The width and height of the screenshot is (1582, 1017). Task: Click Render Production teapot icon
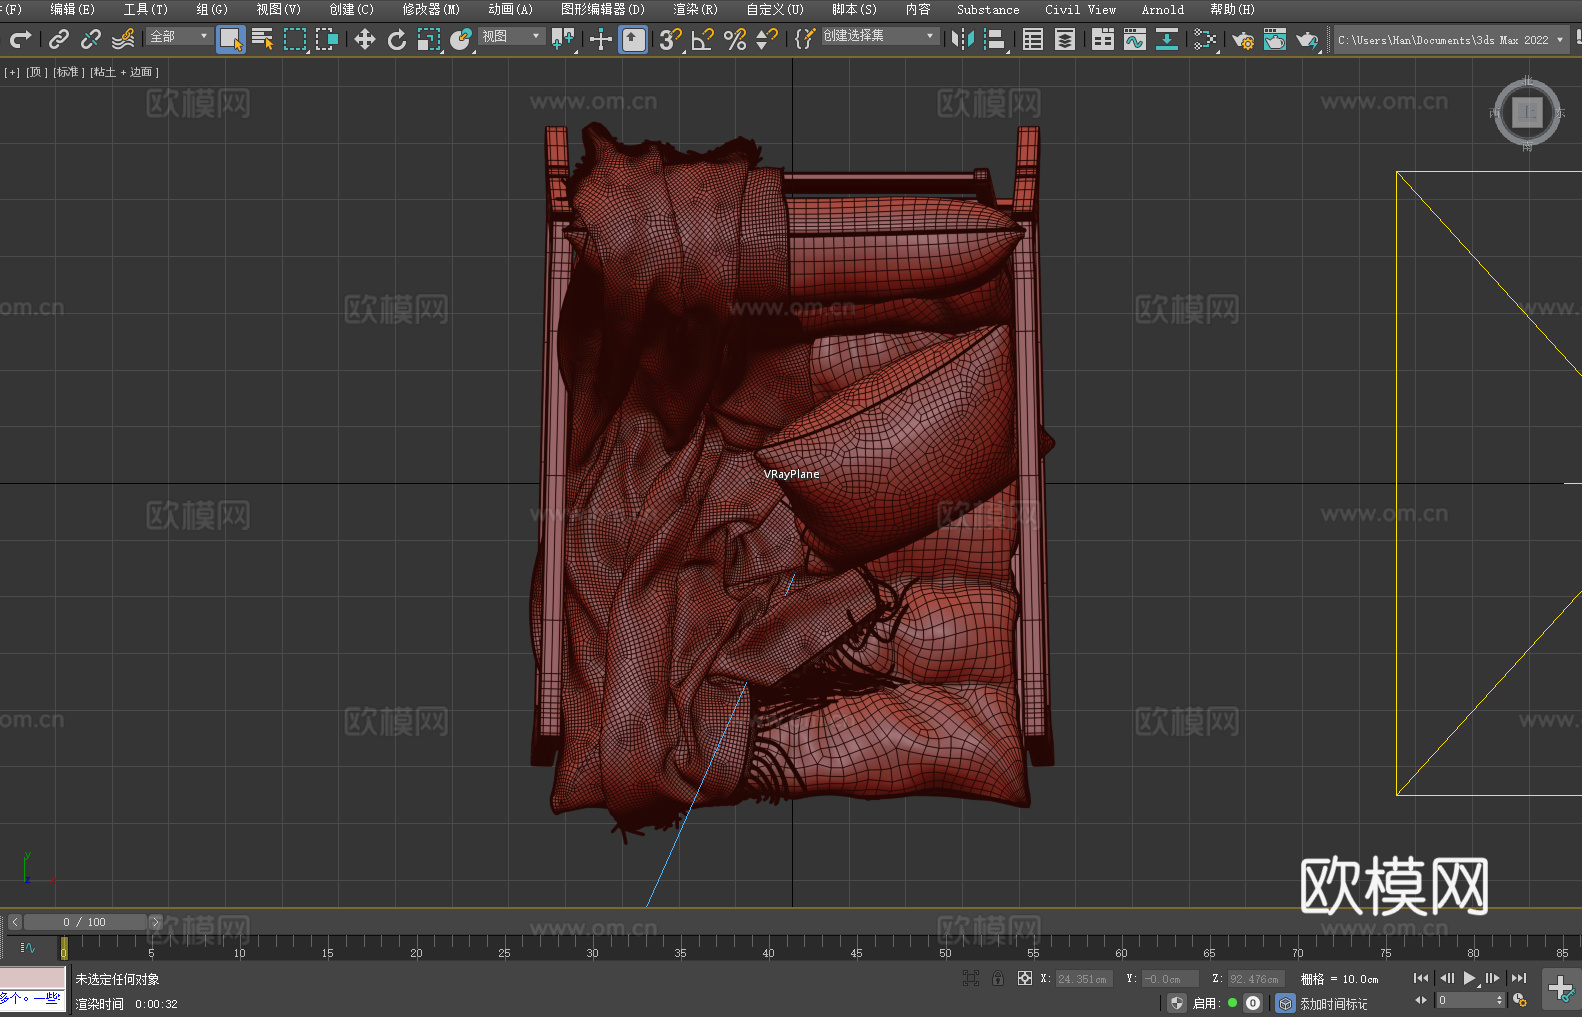(x=1307, y=40)
